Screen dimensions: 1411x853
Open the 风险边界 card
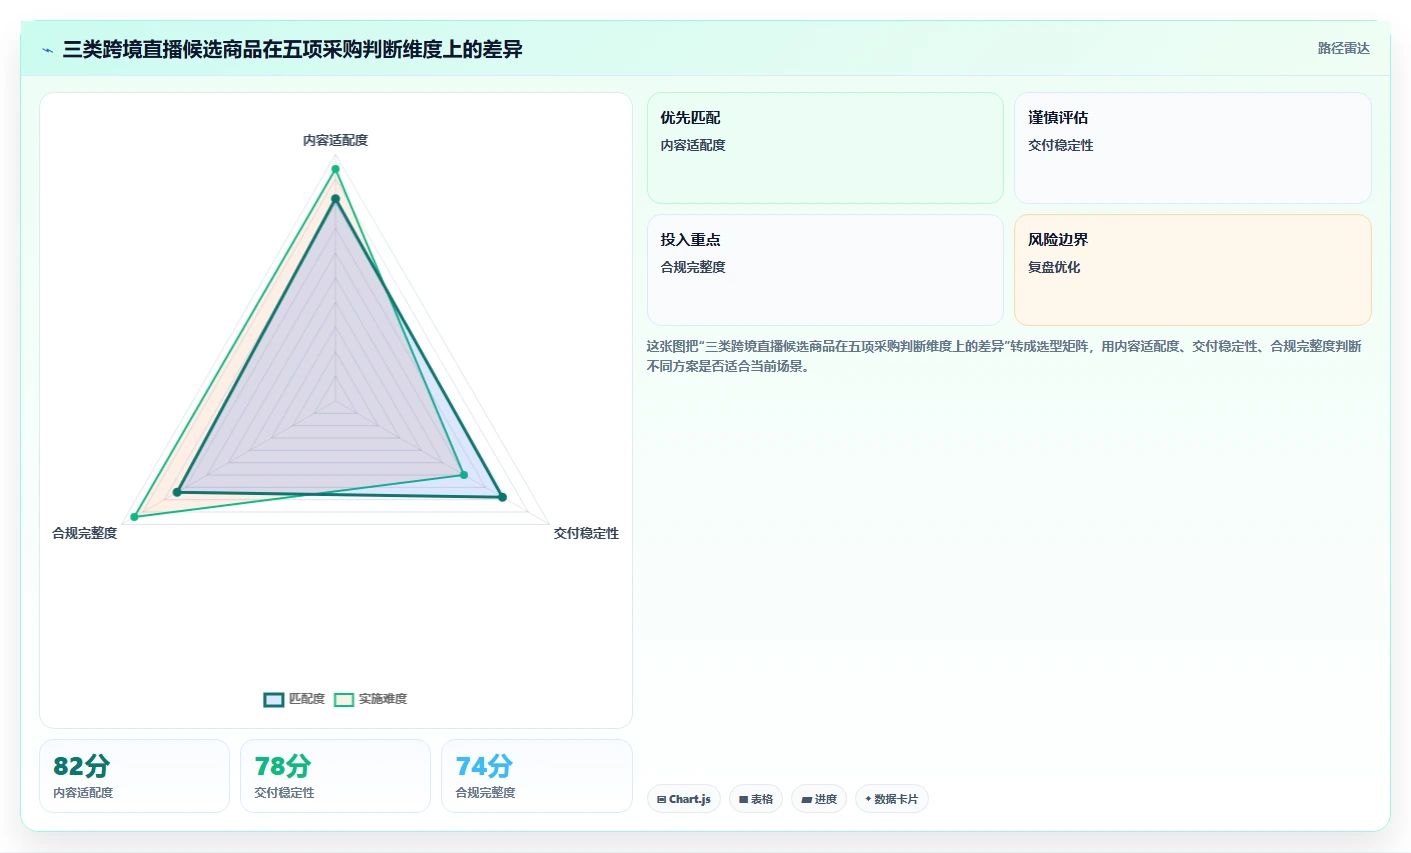point(1192,270)
